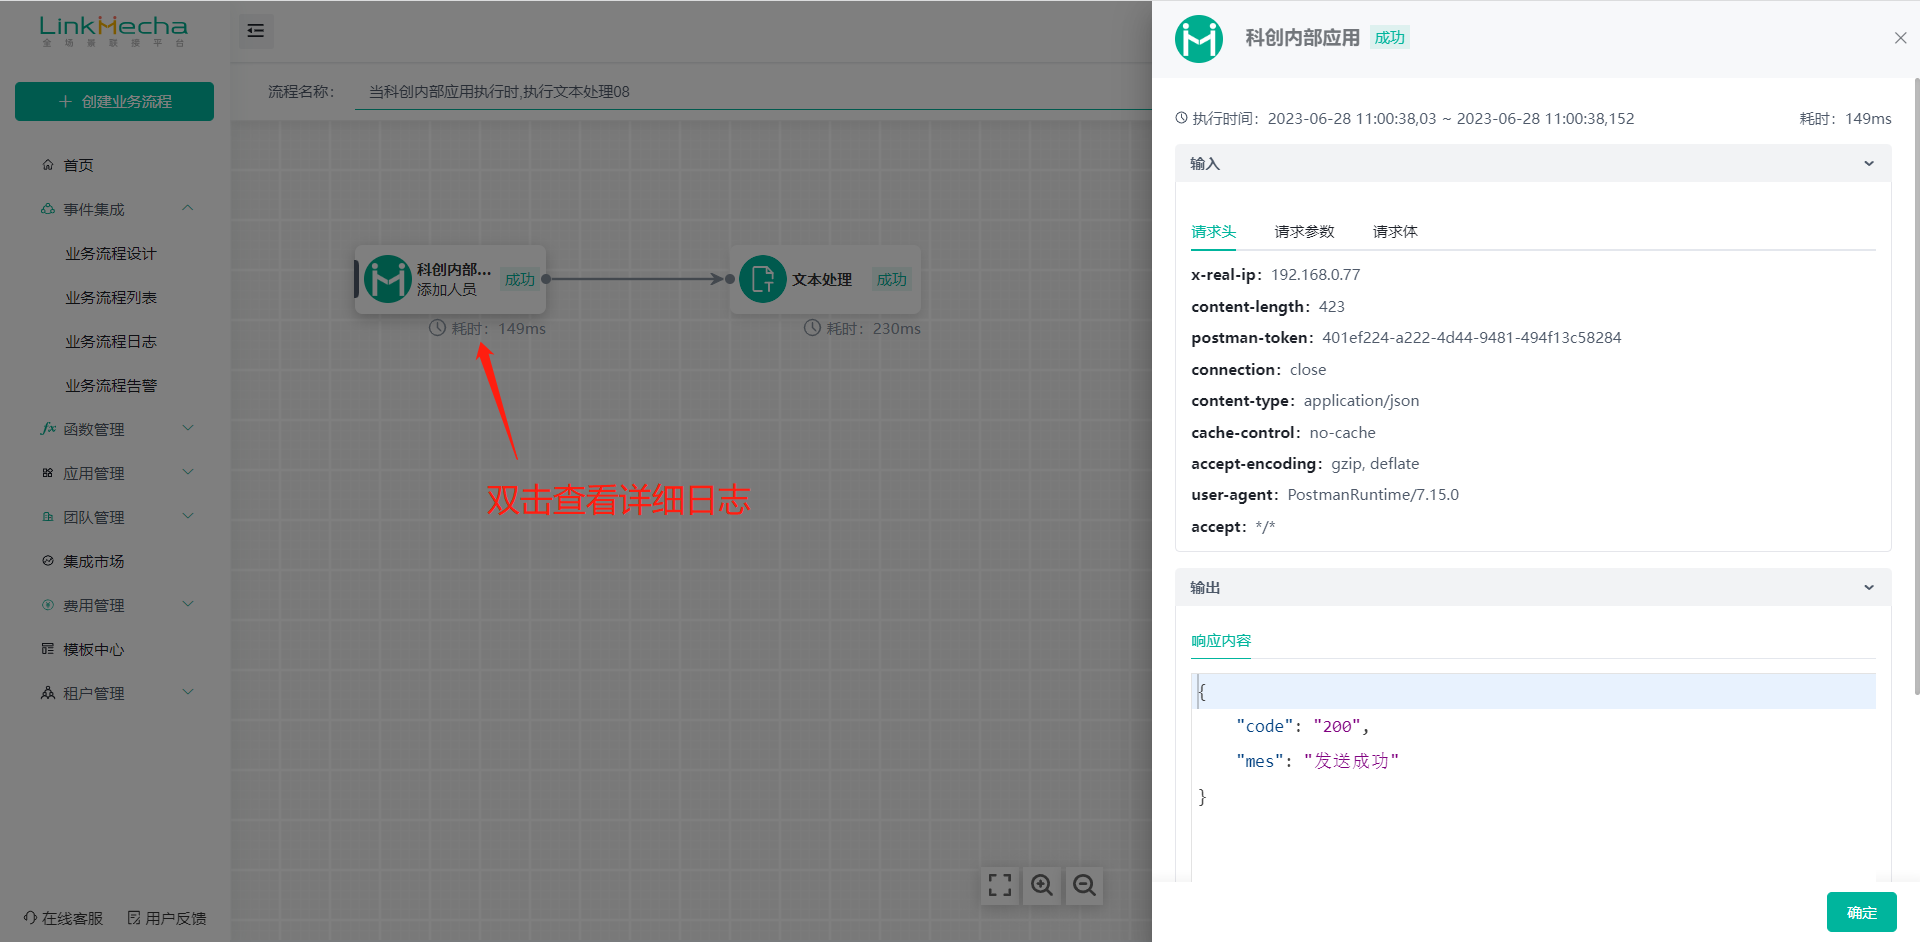Screen dimensions: 1920x942
Task: Click the 成功 tag on 文本处理 node
Action: coord(892,280)
